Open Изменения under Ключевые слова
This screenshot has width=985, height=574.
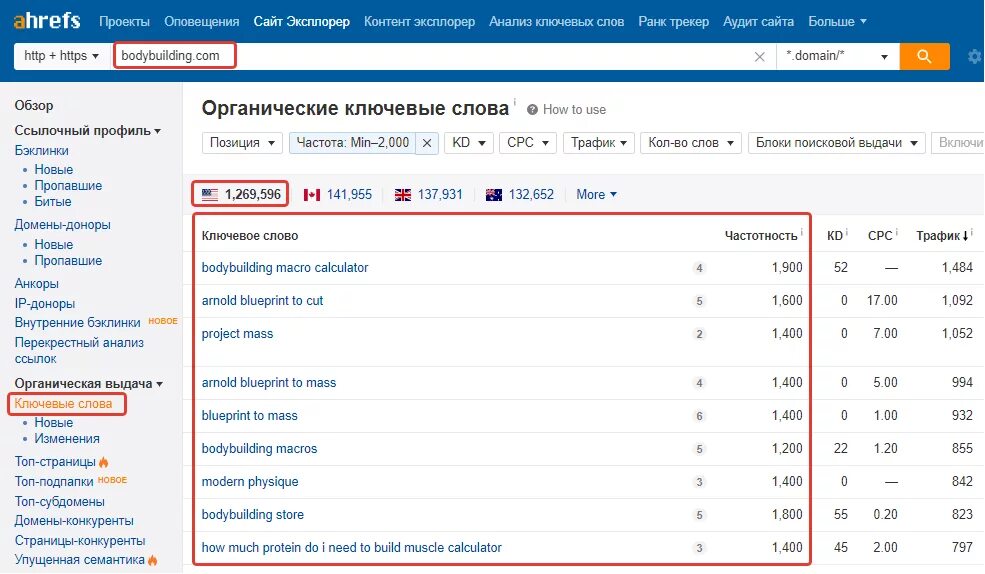(x=67, y=439)
